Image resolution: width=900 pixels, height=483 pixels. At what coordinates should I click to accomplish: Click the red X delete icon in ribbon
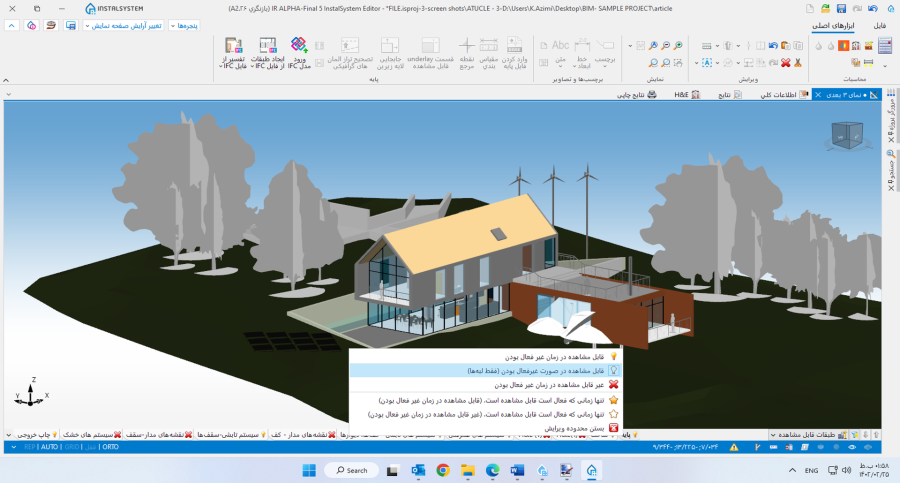click(x=786, y=62)
